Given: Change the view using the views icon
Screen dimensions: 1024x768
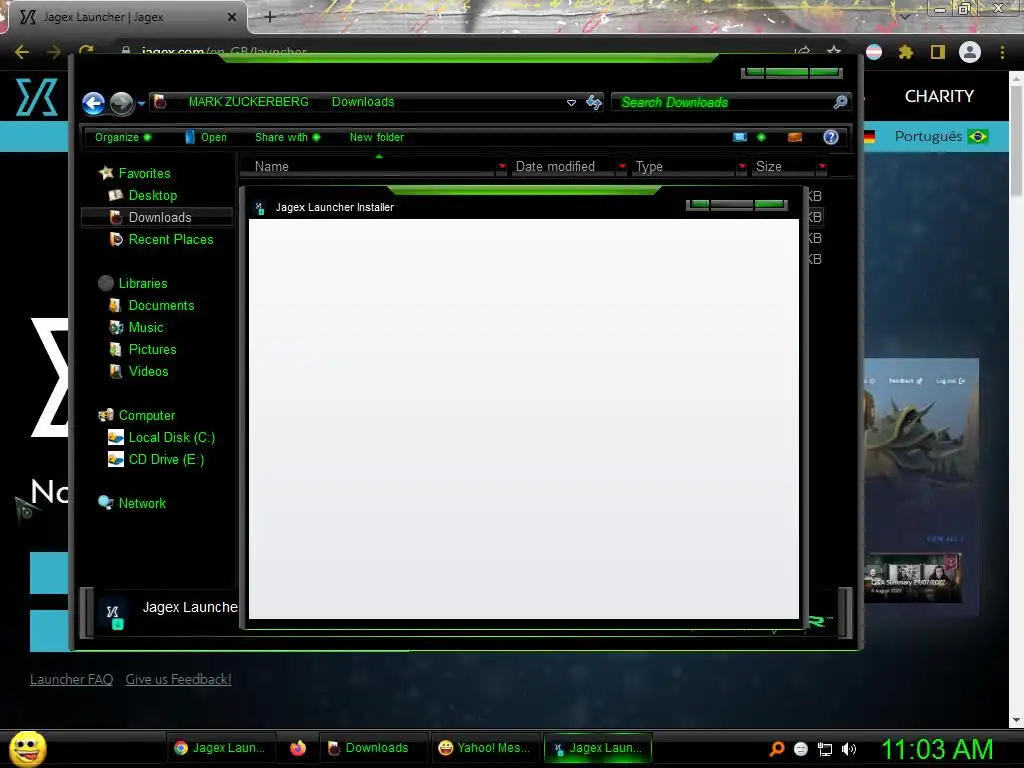Looking at the screenshot, I should click(x=740, y=137).
